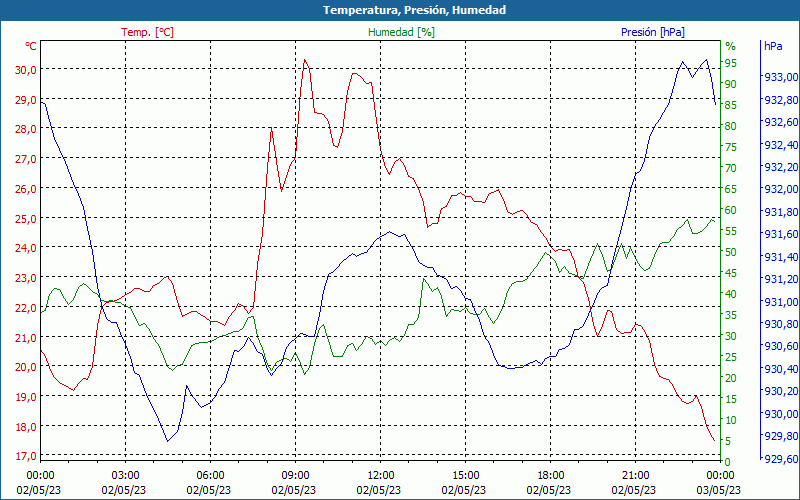Click the 0 humidity axis value
The height and width of the screenshot is (500, 800).
click(x=728, y=462)
